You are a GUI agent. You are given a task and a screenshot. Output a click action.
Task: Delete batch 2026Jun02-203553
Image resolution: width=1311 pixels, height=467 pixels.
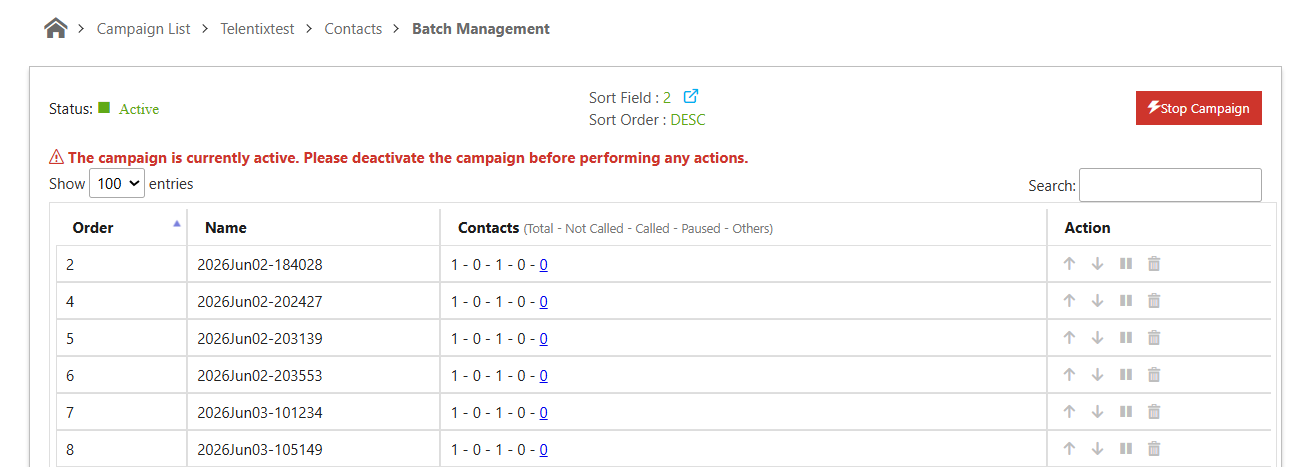pos(1154,375)
